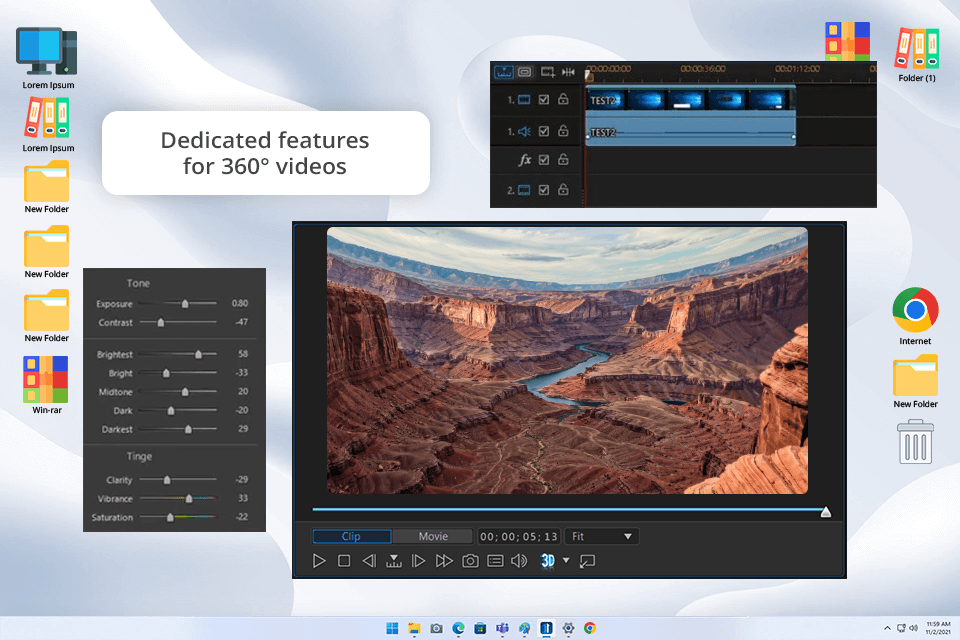960x640 pixels.
Task: Click the storyboard view icon in timeline
Action: 525,72
